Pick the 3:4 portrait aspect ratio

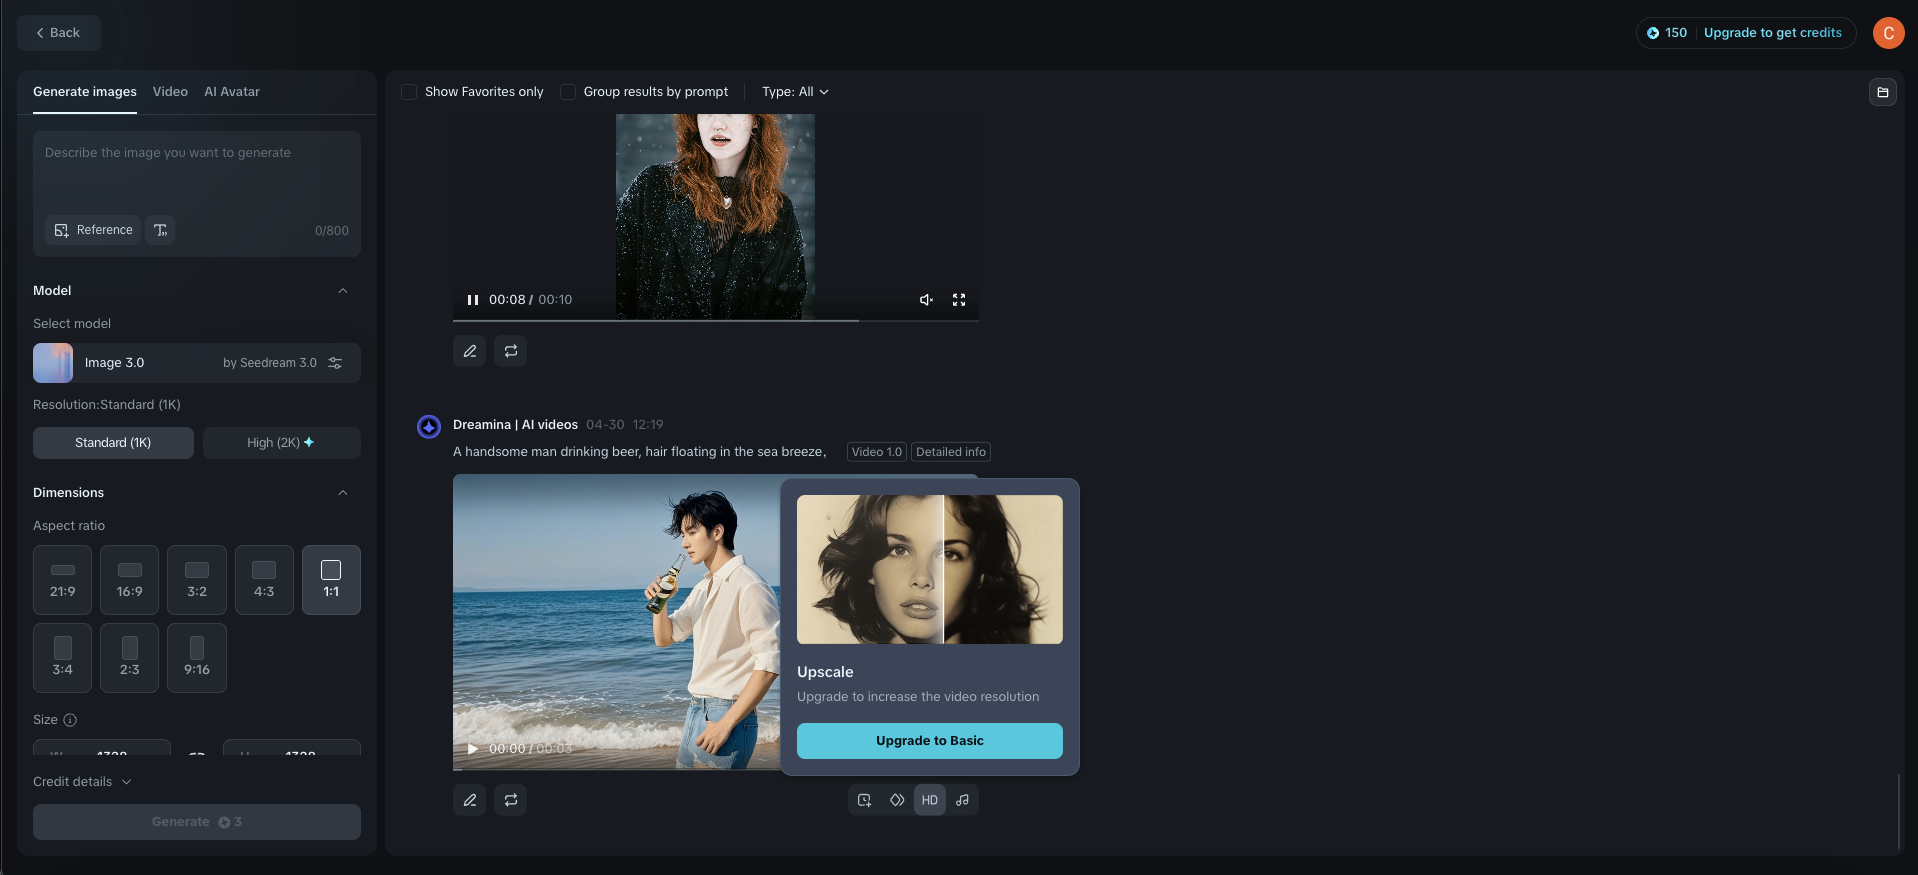[63, 658]
